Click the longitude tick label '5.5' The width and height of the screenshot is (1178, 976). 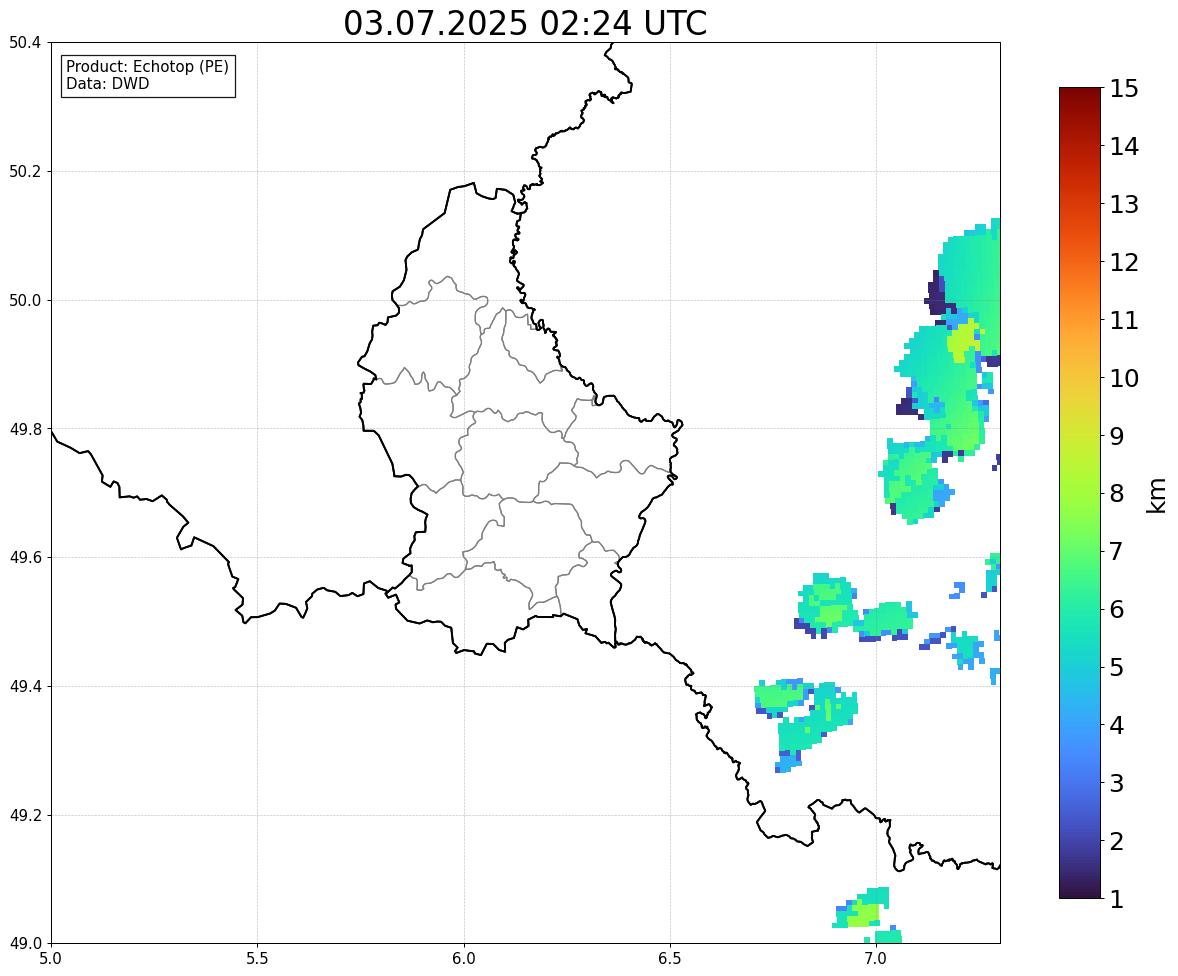pos(257,959)
